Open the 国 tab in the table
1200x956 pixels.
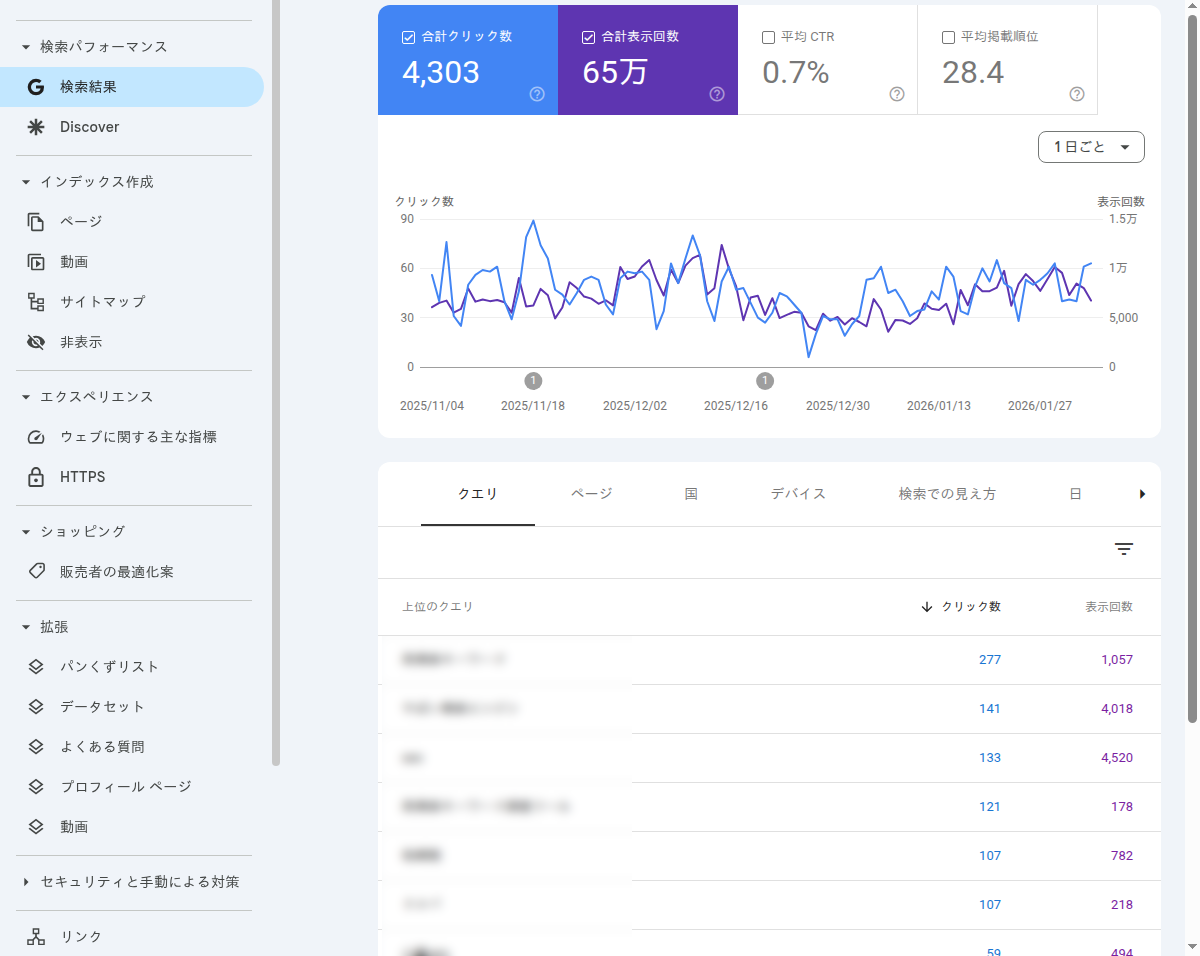pos(691,493)
